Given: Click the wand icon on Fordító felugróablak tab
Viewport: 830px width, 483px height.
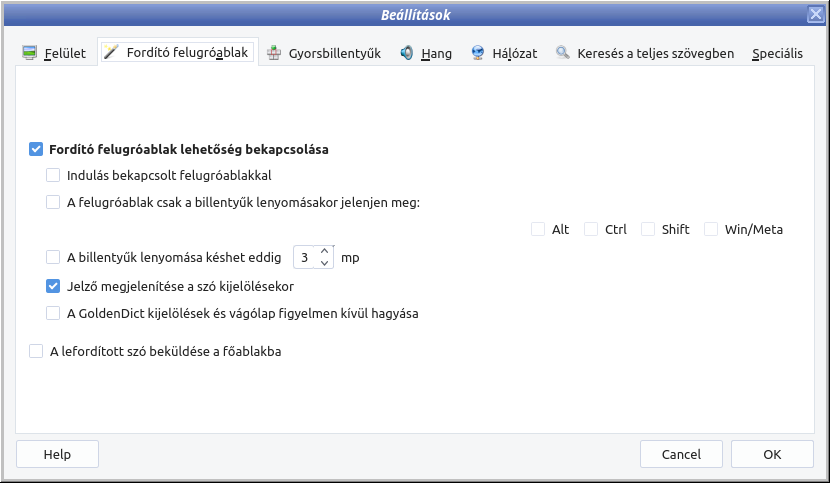Looking at the screenshot, I should click(x=111, y=52).
